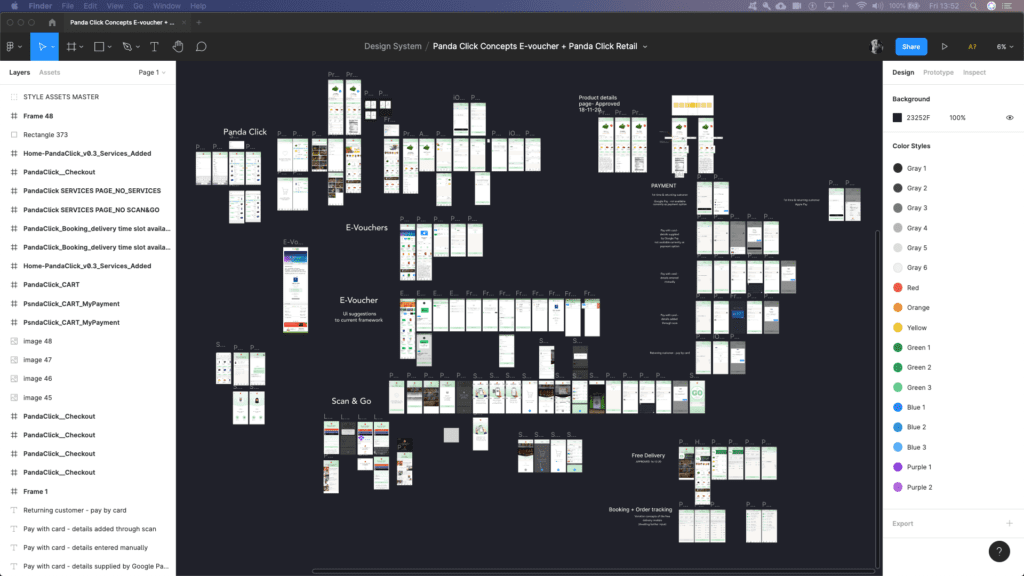Expand the shape tools dropdown arrow
This screenshot has width=1024, height=576.
tap(109, 47)
